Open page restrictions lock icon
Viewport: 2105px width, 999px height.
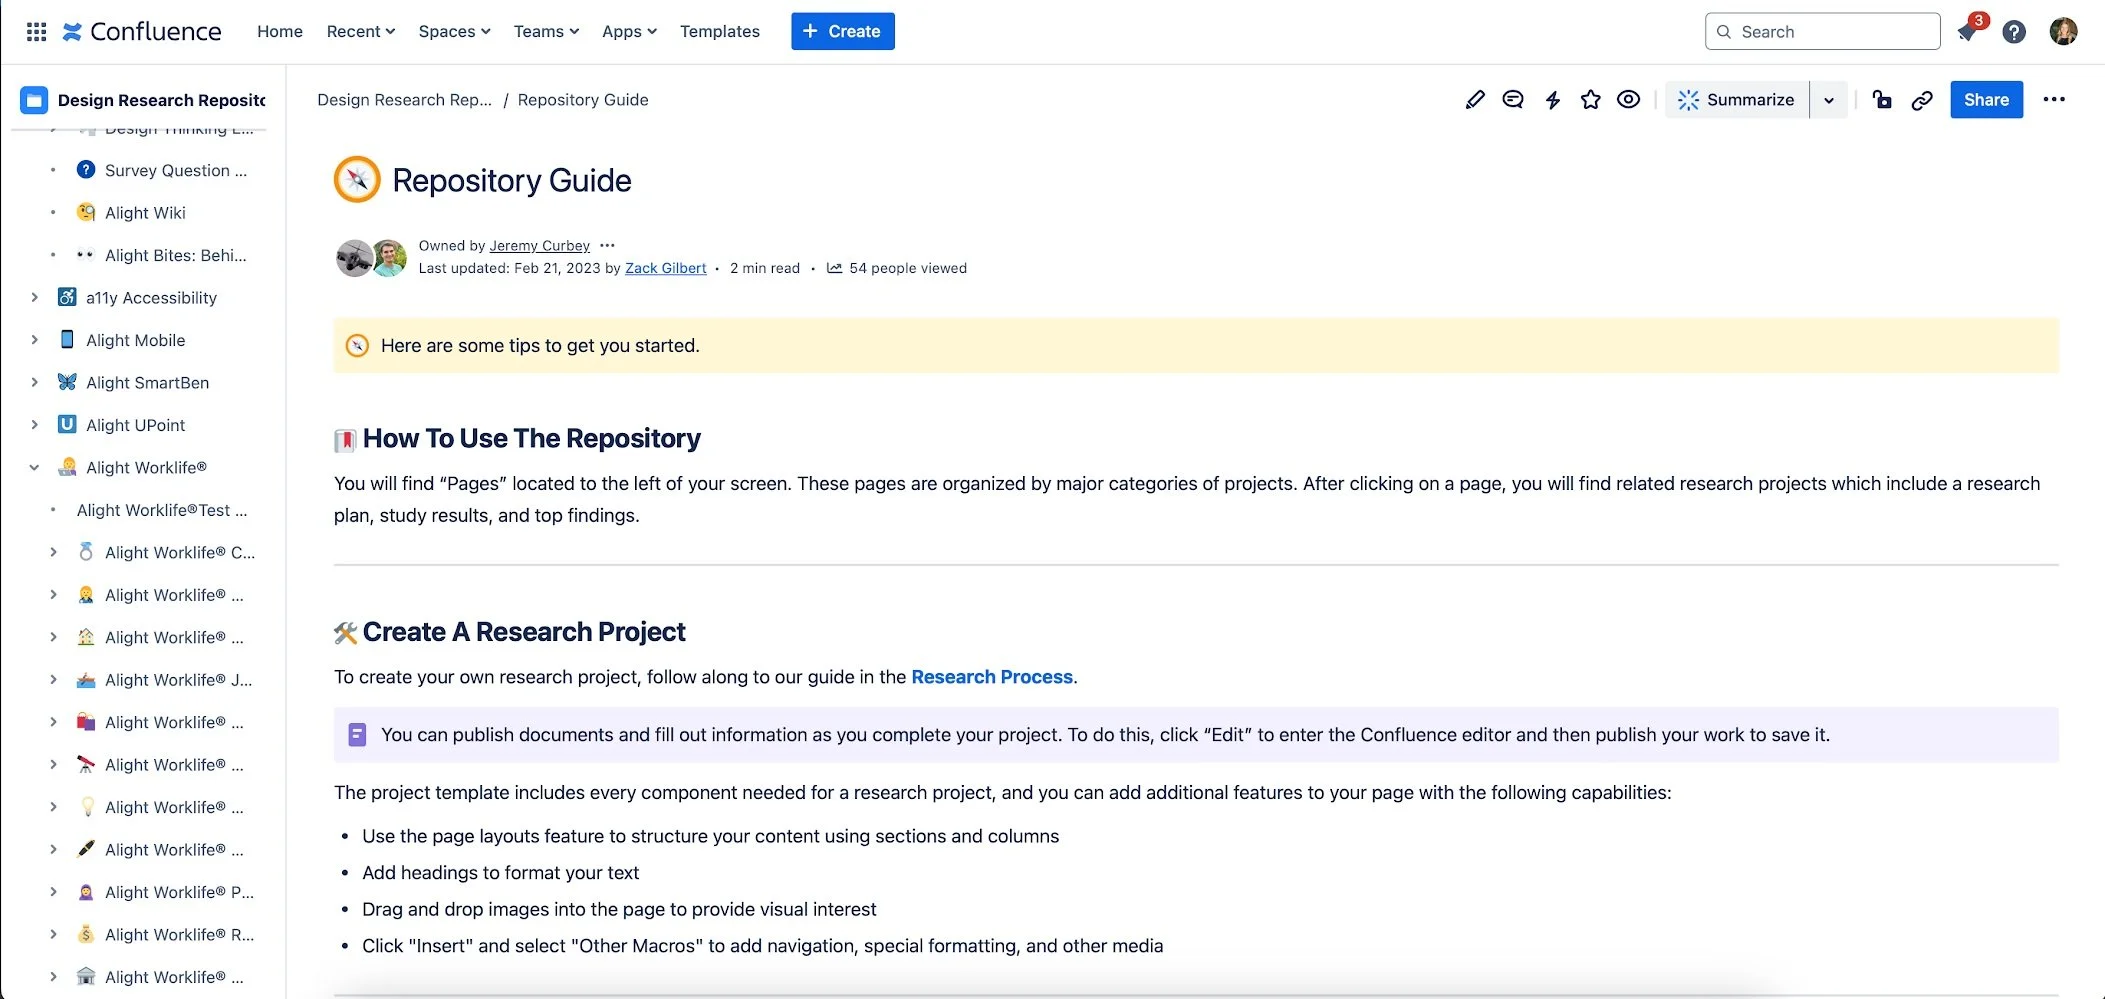(1882, 100)
